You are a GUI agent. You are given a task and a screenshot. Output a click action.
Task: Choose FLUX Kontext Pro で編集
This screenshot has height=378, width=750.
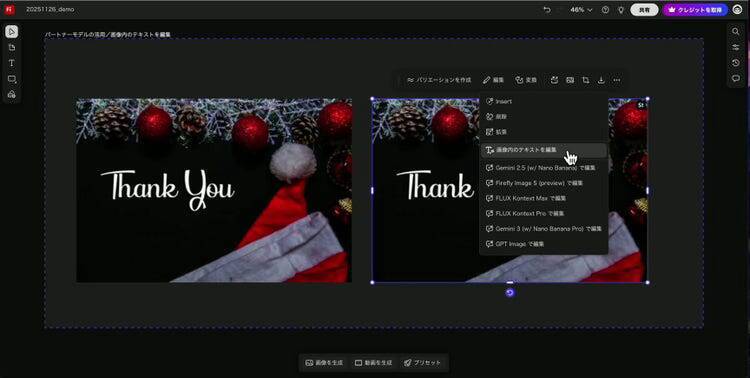click(x=544, y=213)
